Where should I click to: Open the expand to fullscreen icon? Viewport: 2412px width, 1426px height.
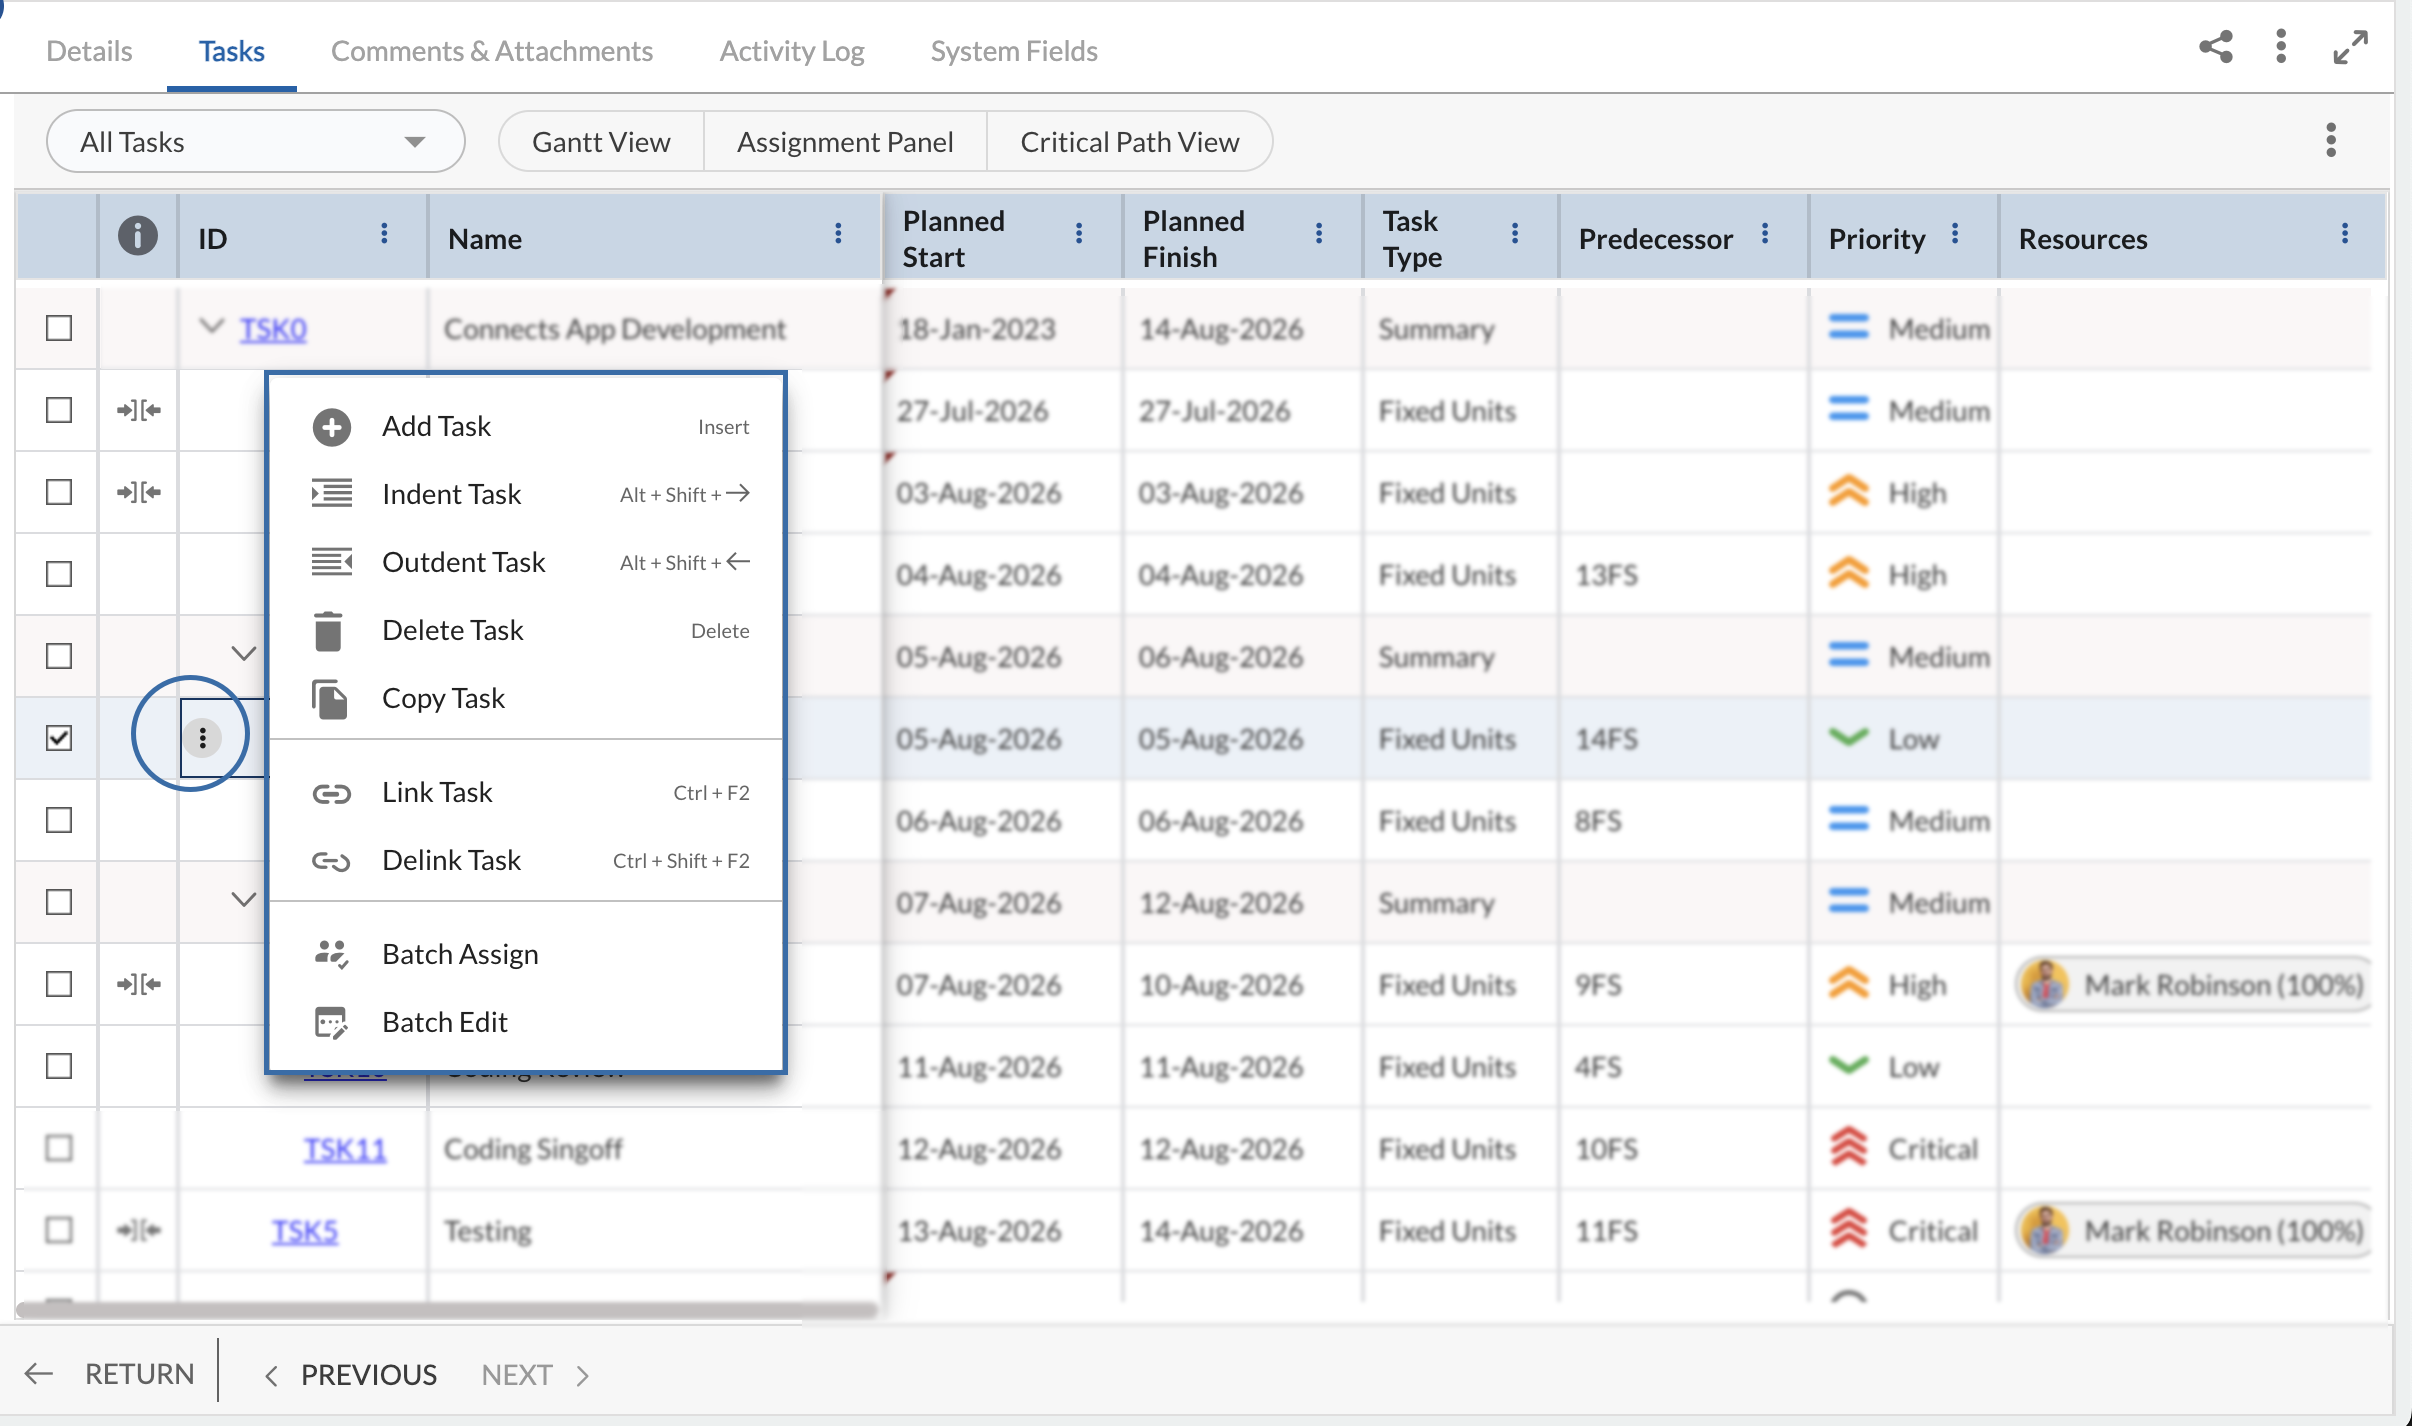pos(2350,47)
